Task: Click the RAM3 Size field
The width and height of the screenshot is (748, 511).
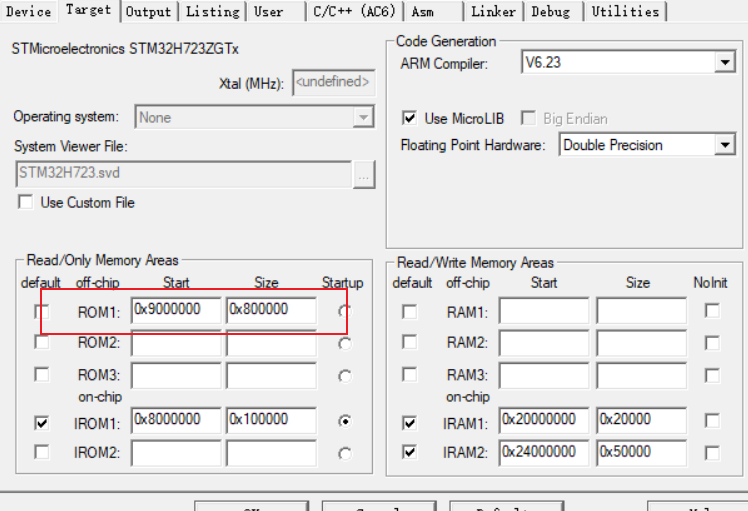Action: pos(642,375)
